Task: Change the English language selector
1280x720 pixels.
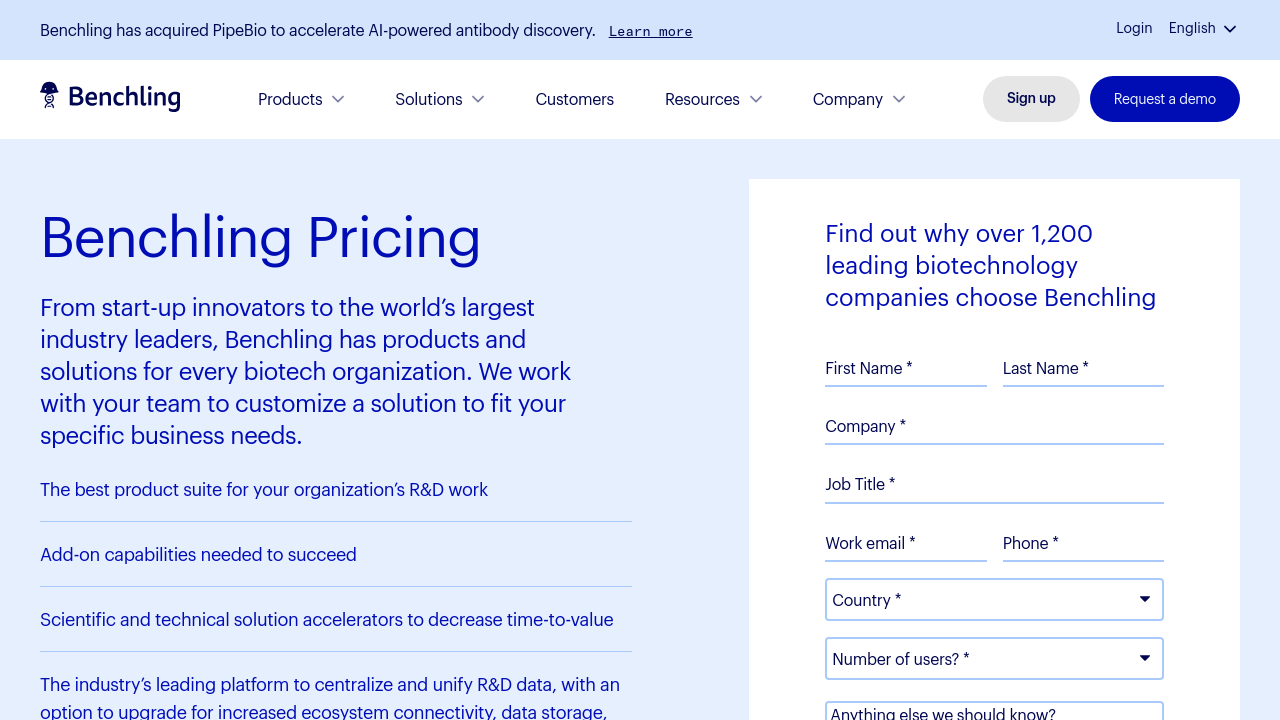Action: [x=1202, y=28]
